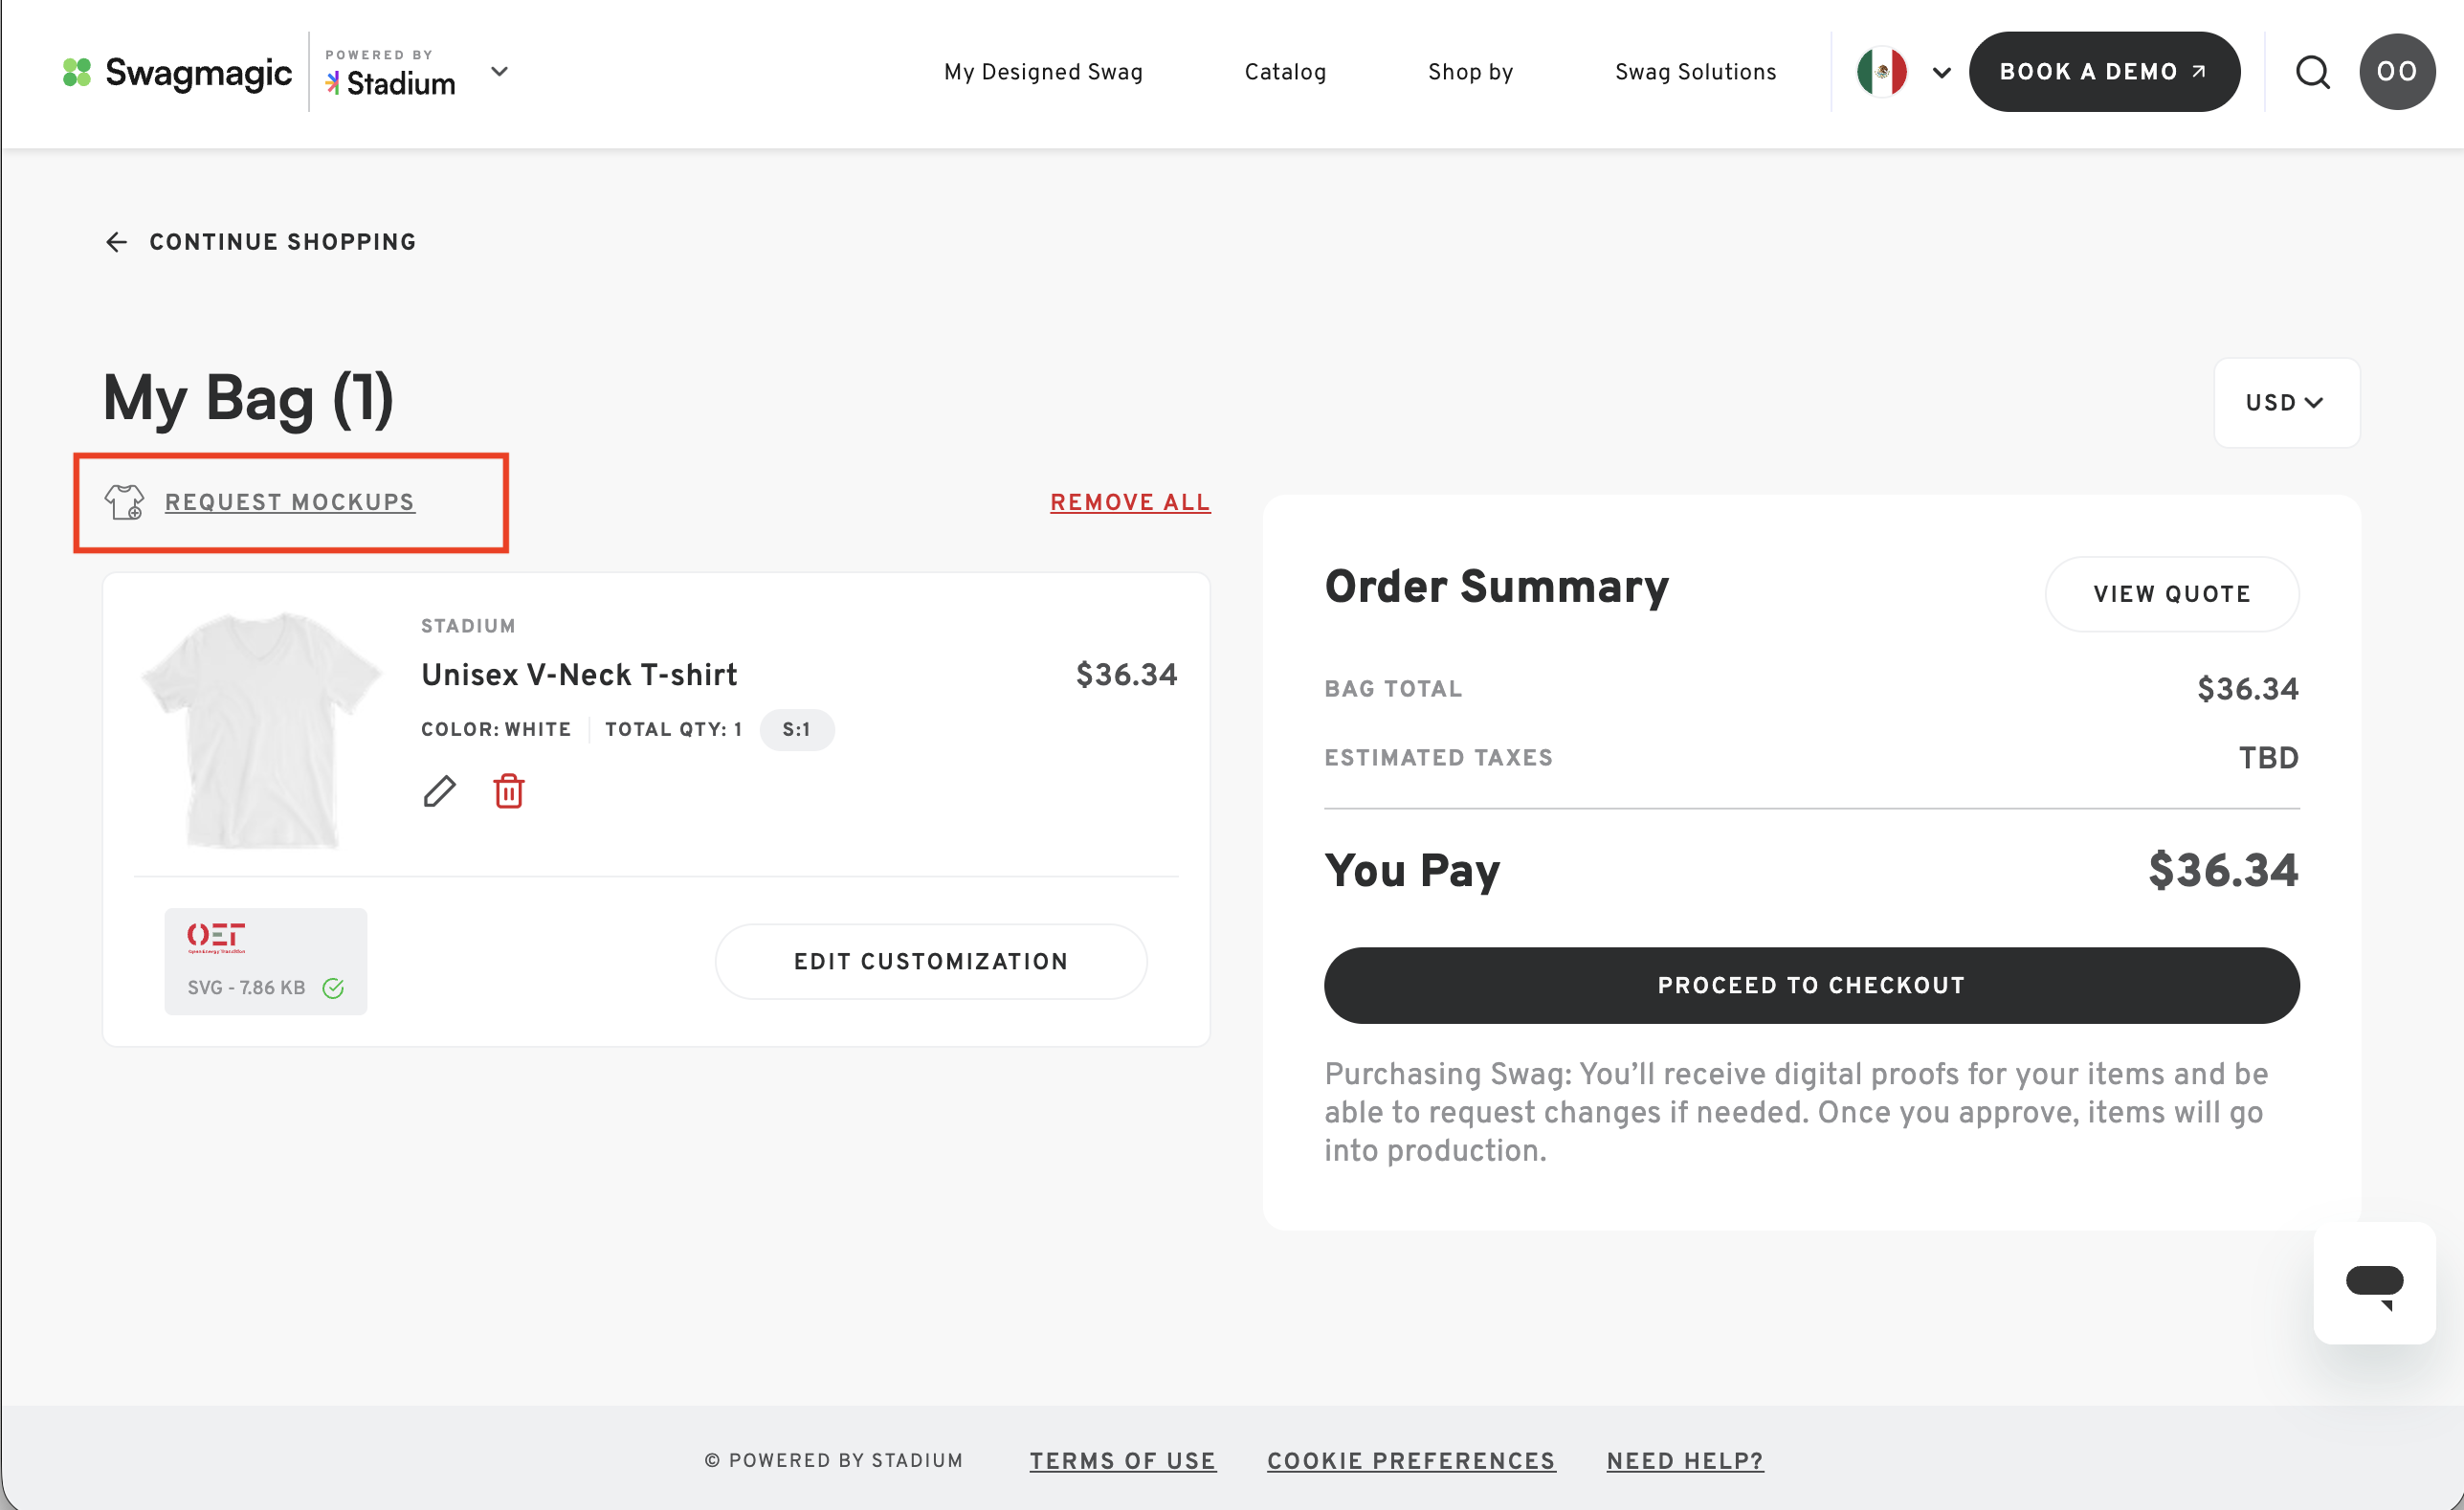Click the COLOR: WHITE label
2464x1510 pixels.
496,730
